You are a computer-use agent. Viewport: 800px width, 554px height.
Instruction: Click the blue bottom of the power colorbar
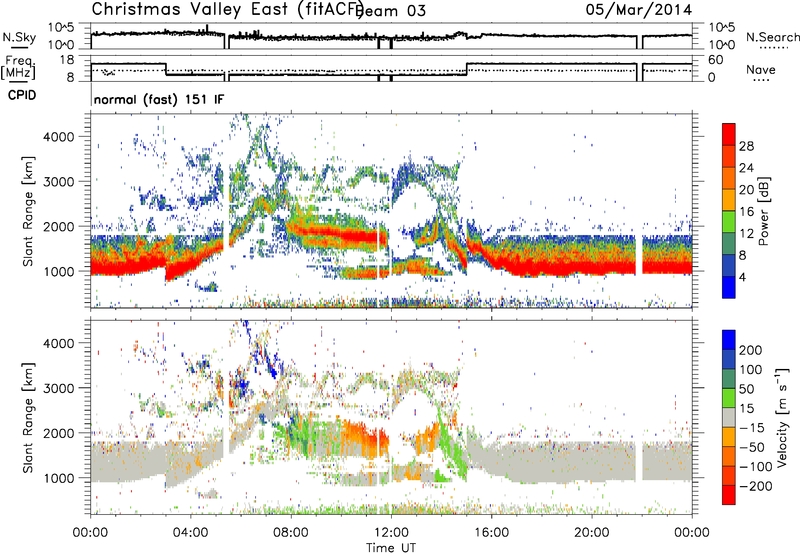(x=729, y=287)
